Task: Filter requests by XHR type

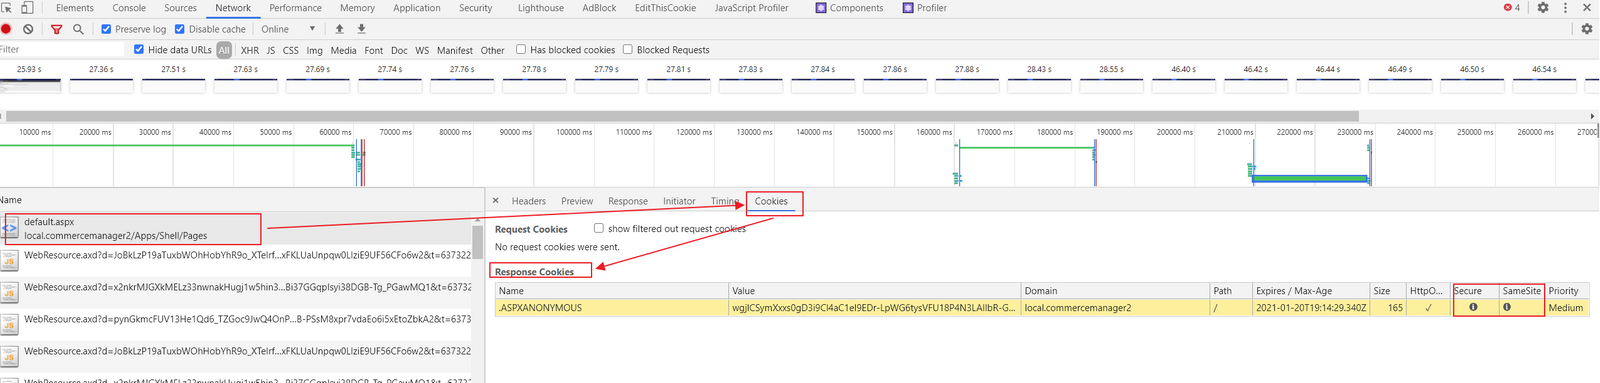Action: click(x=250, y=50)
